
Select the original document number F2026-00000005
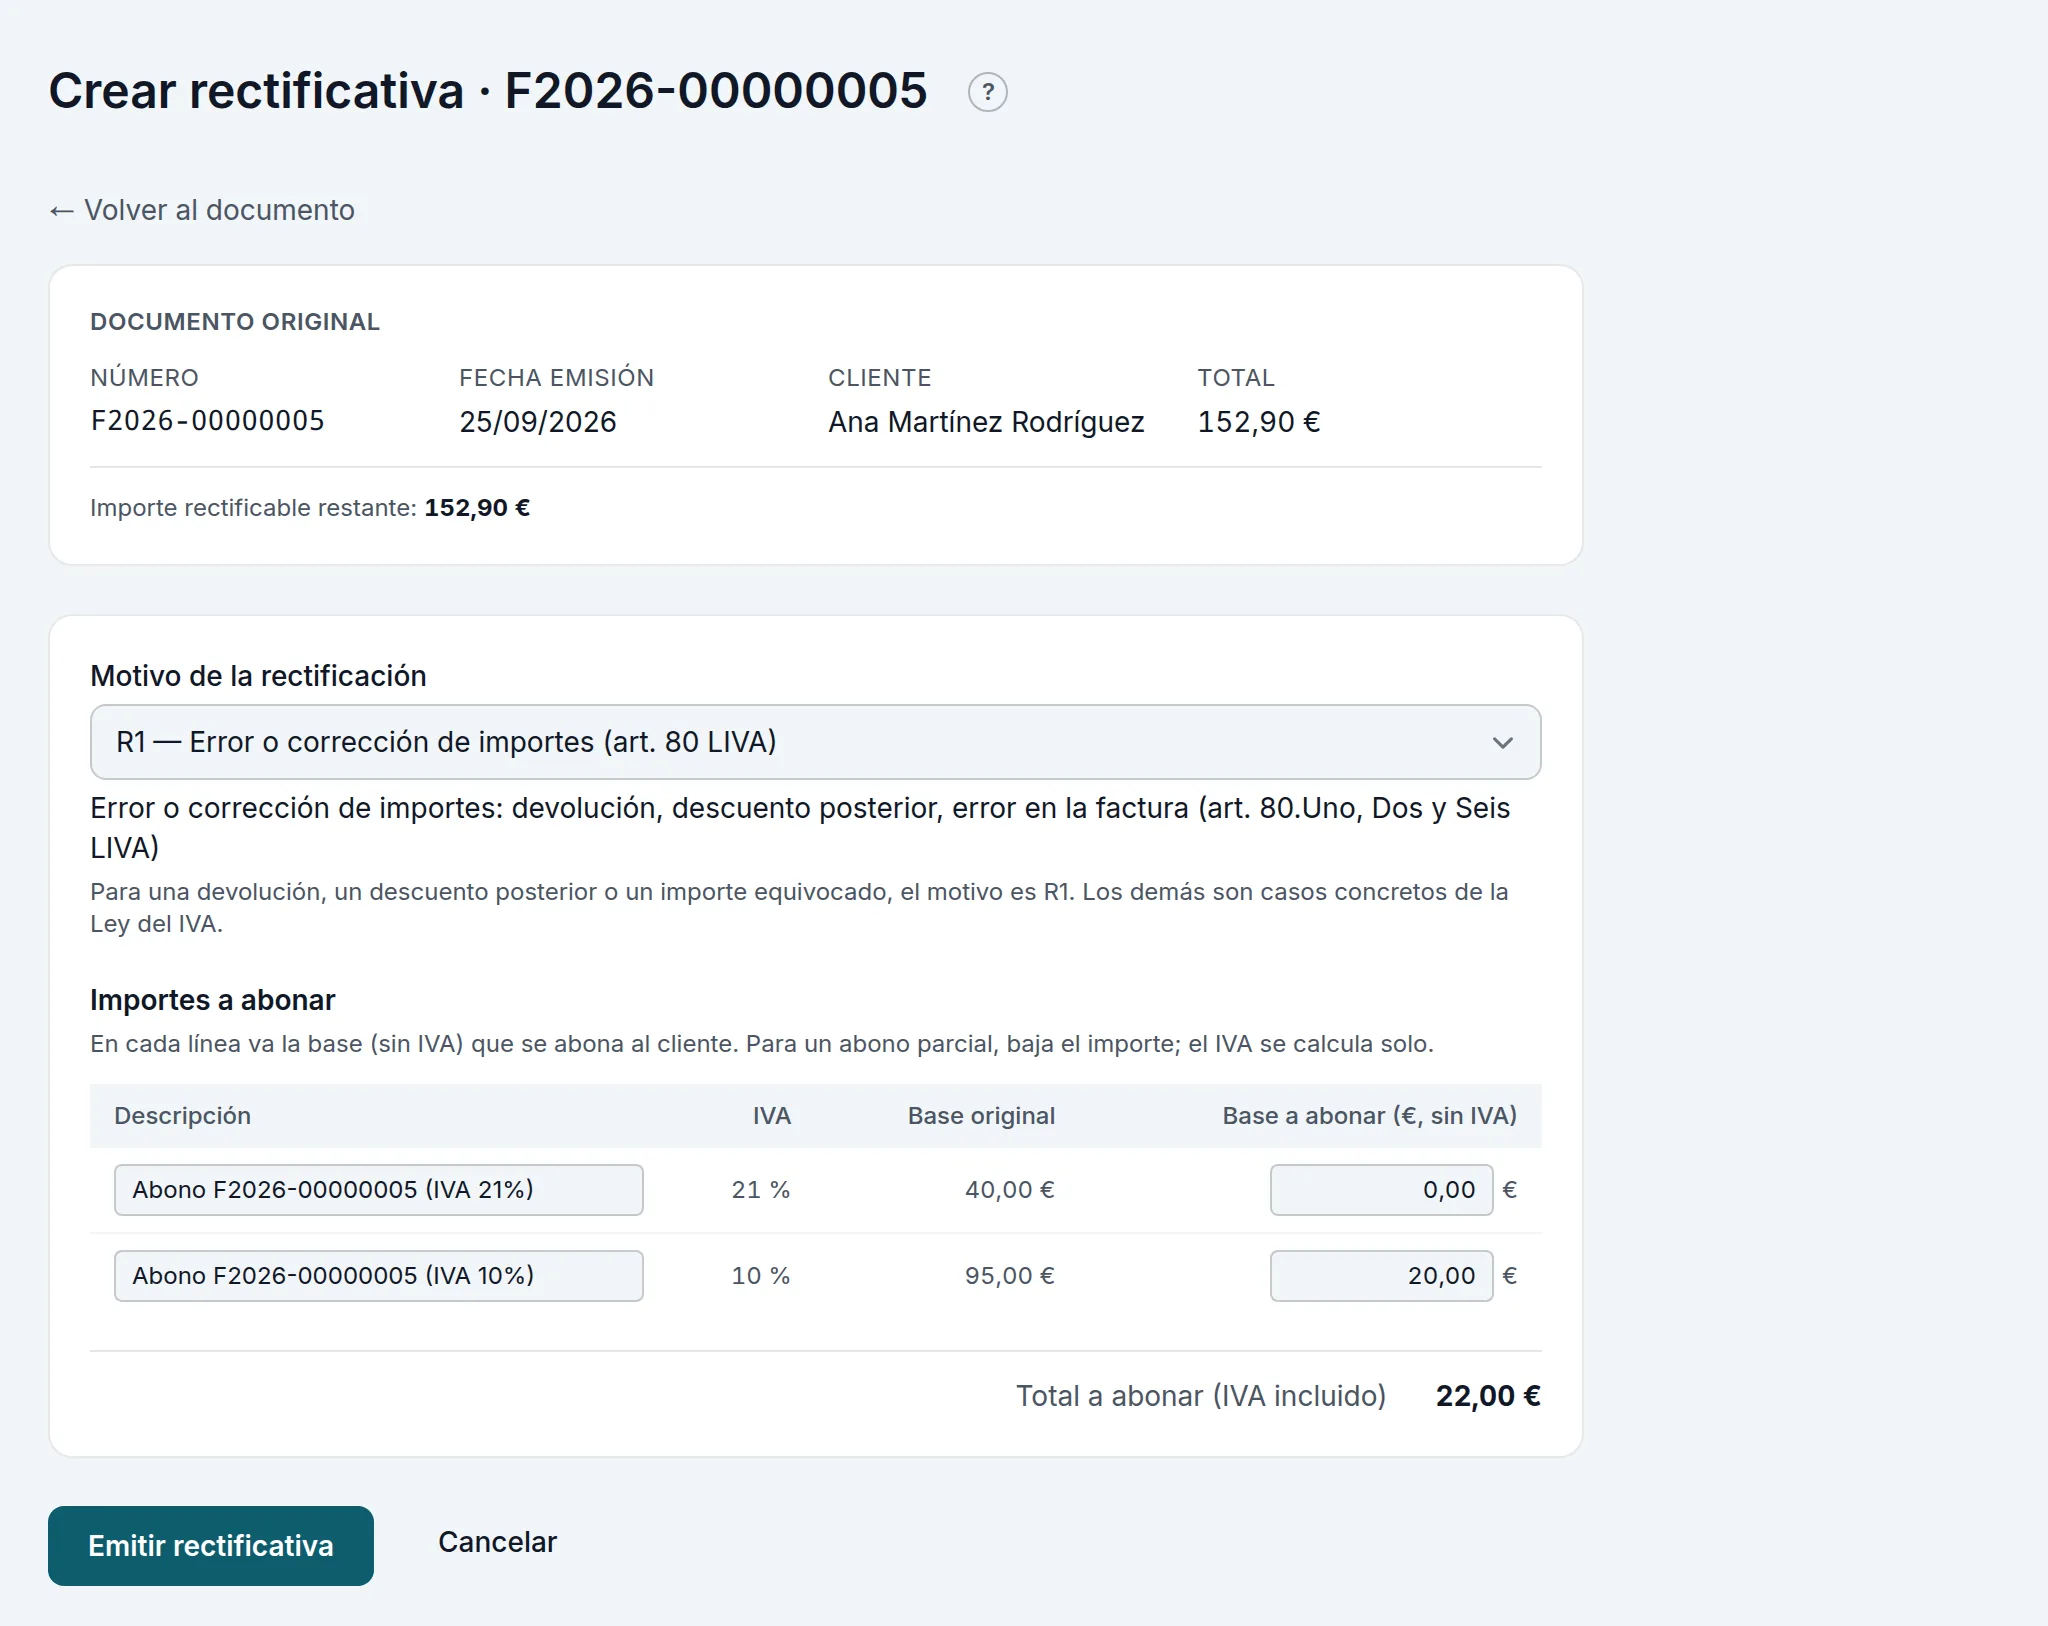coord(207,421)
